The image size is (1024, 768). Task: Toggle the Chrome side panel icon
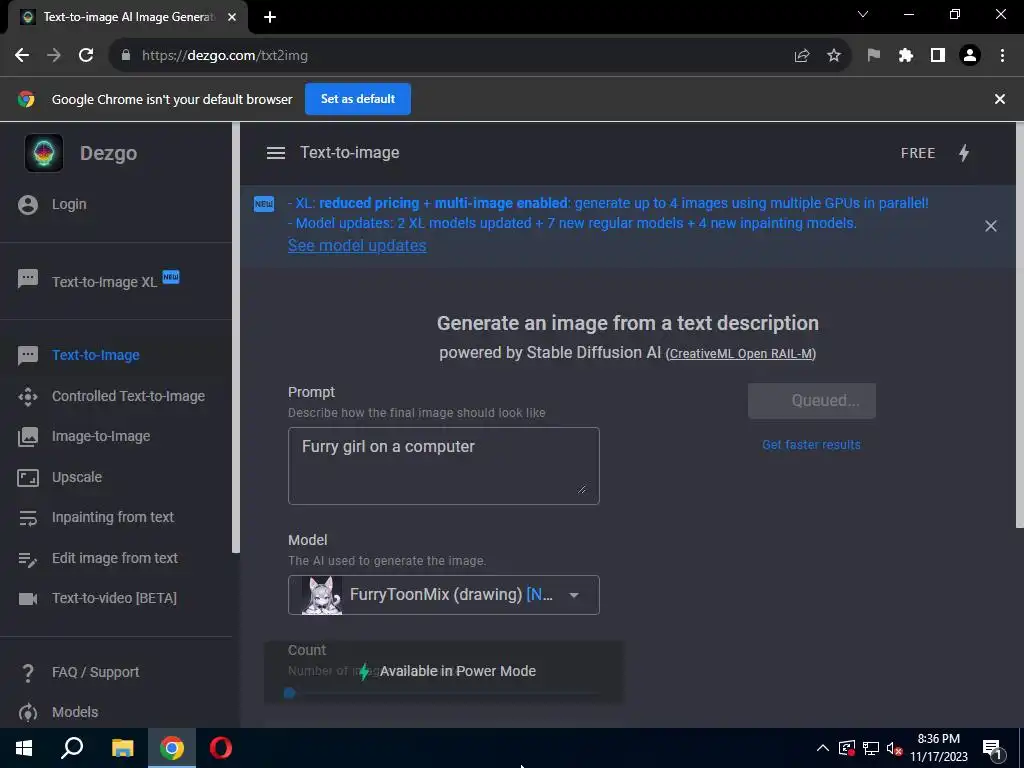pyautogui.click(x=938, y=56)
